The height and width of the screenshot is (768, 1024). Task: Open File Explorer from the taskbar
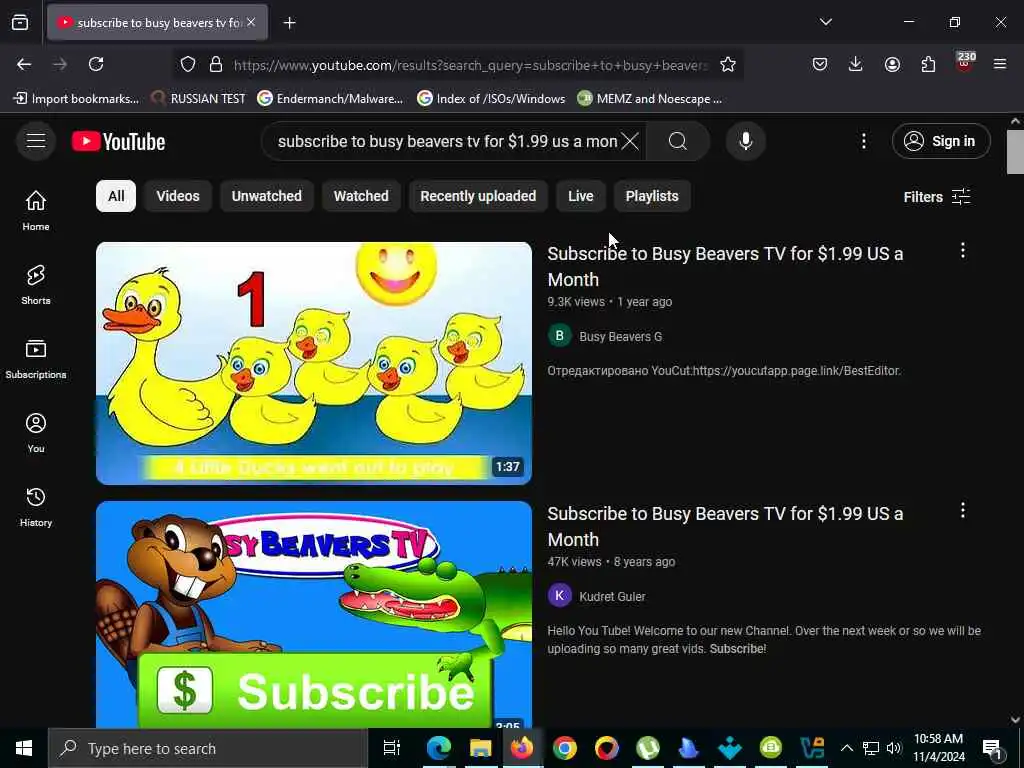click(x=480, y=748)
